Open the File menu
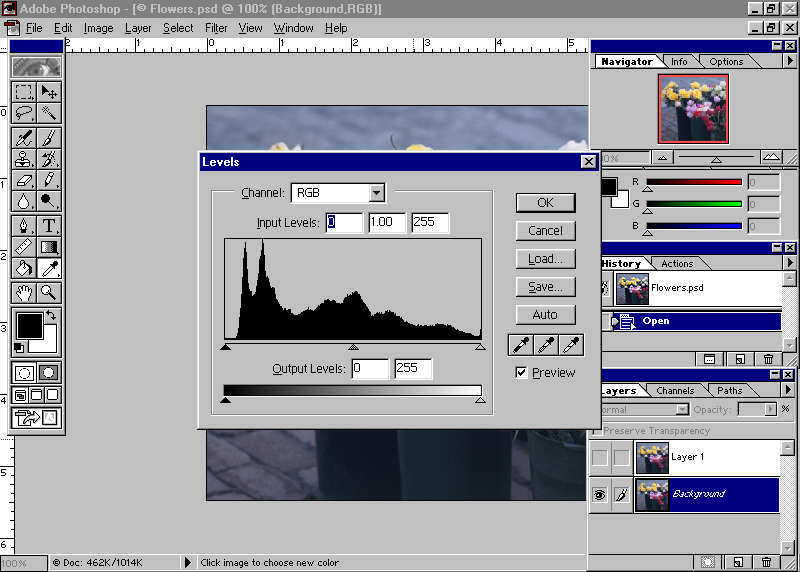 [34, 28]
